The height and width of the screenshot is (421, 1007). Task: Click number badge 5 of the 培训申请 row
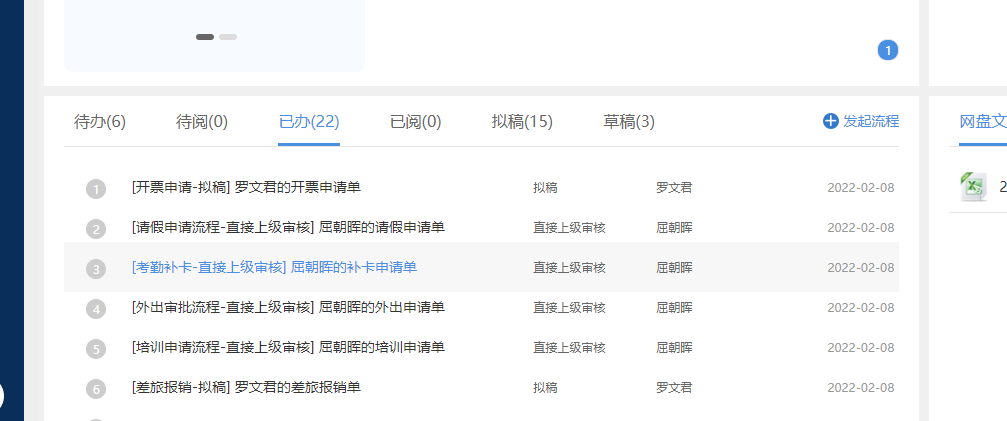tap(96, 349)
